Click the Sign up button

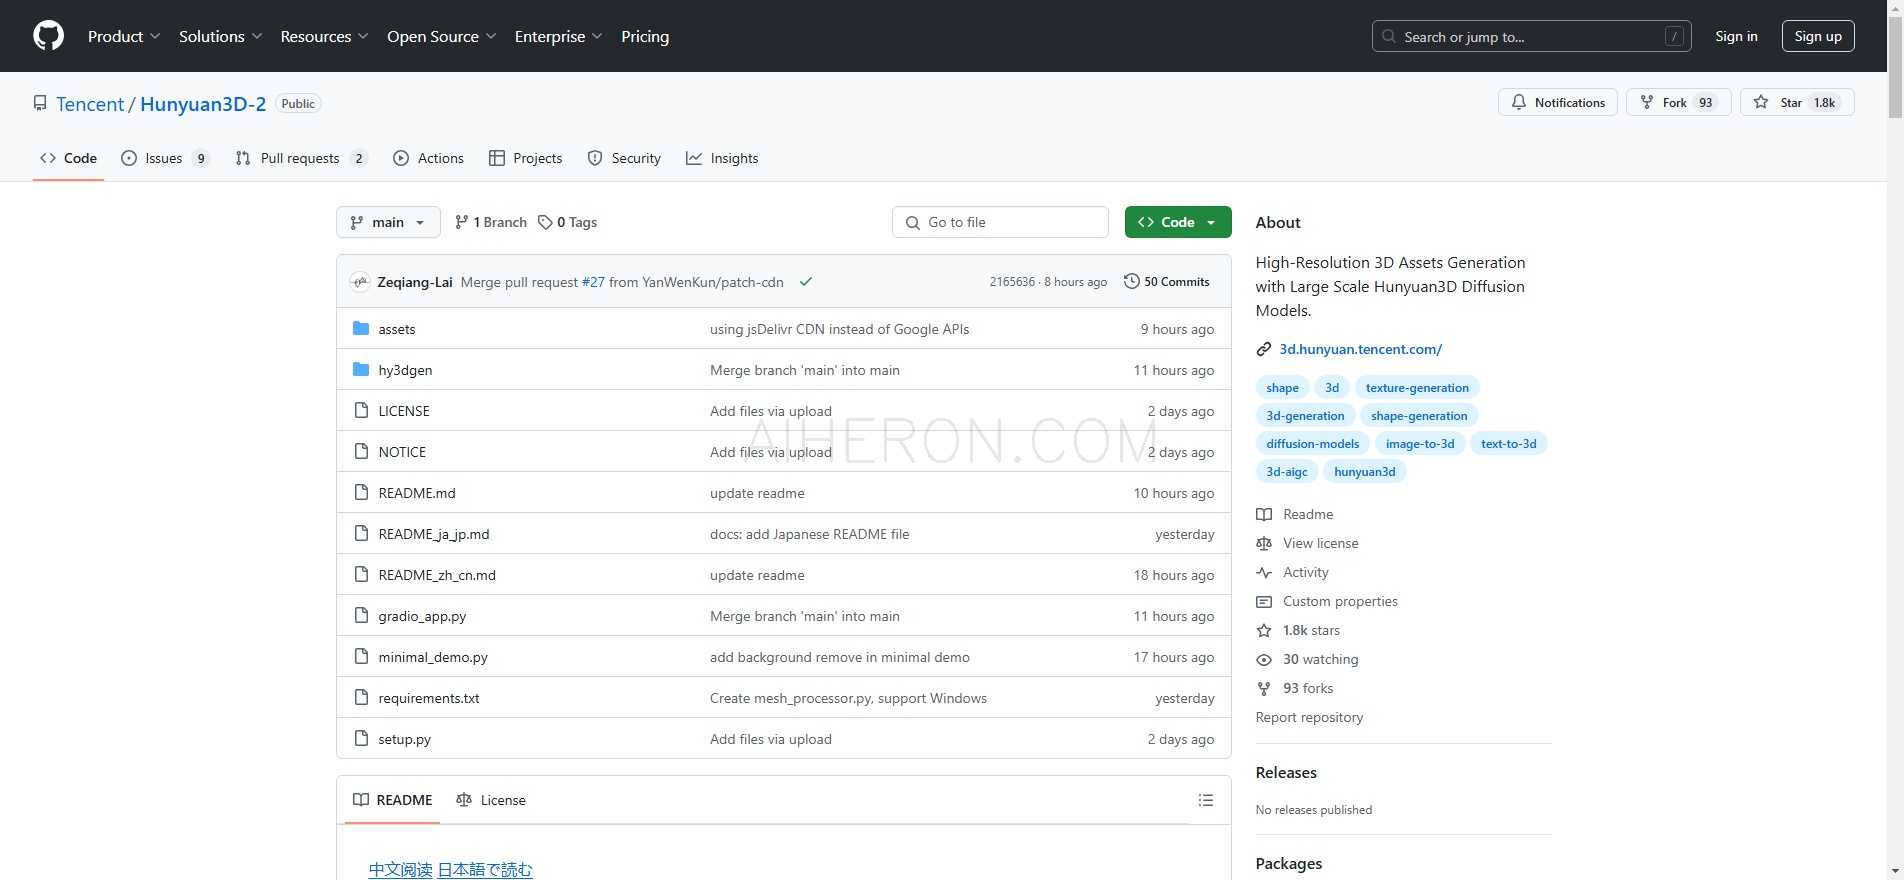click(x=1818, y=36)
